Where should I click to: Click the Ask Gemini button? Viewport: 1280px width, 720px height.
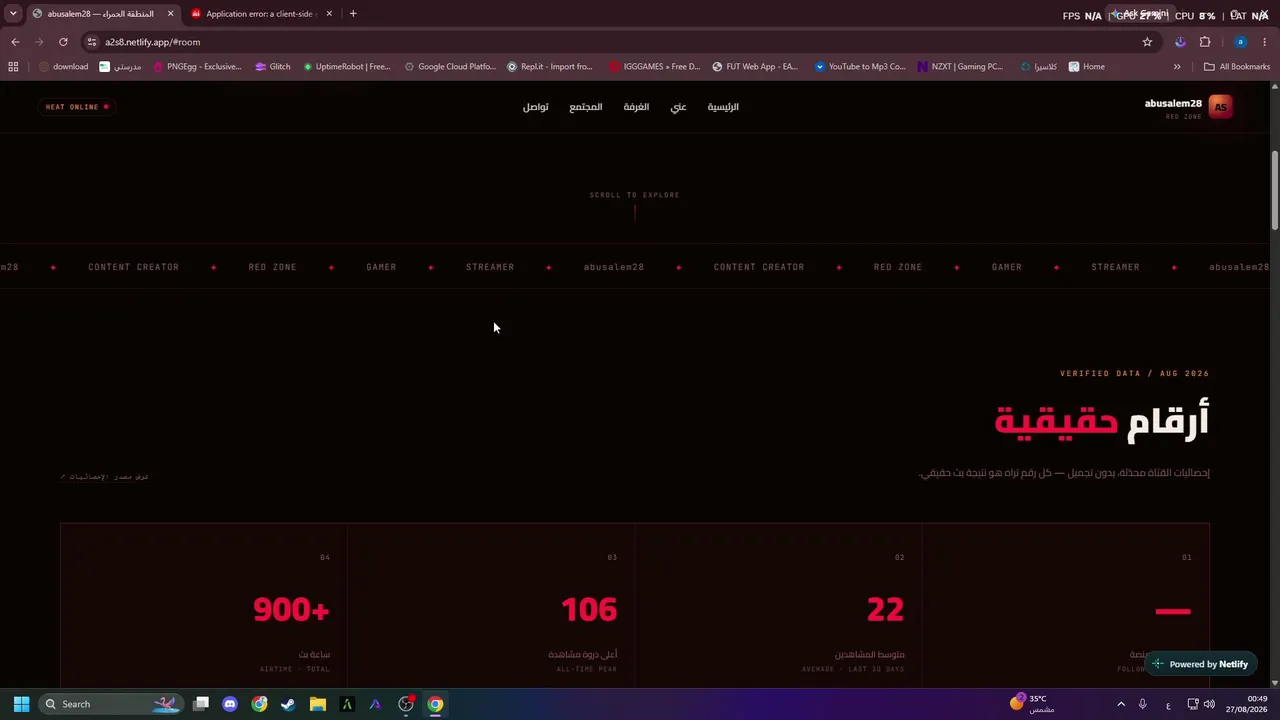click(x=1140, y=14)
